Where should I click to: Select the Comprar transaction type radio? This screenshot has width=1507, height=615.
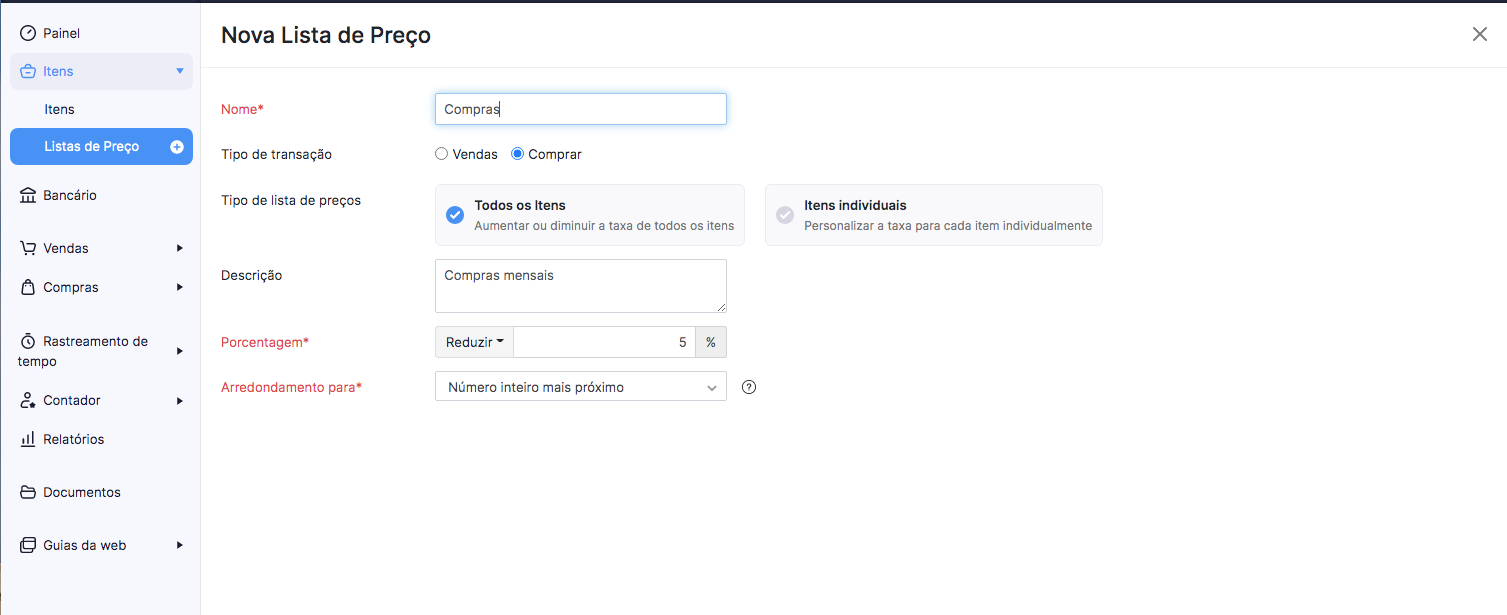coord(517,154)
